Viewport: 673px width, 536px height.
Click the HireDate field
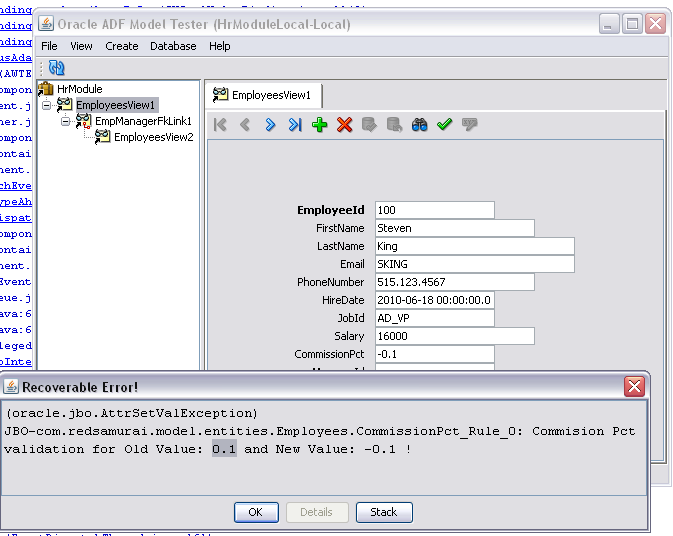[x=435, y=300]
